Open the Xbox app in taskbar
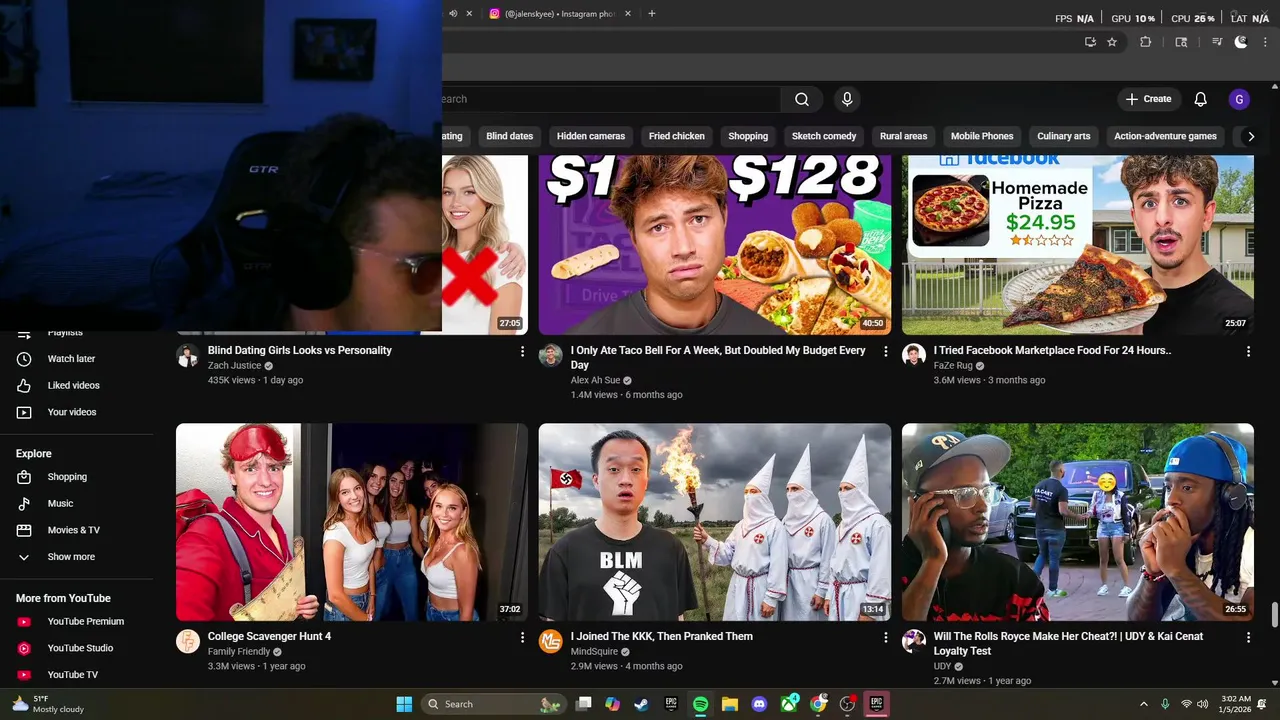Image resolution: width=1280 pixels, height=720 pixels. 789,704
